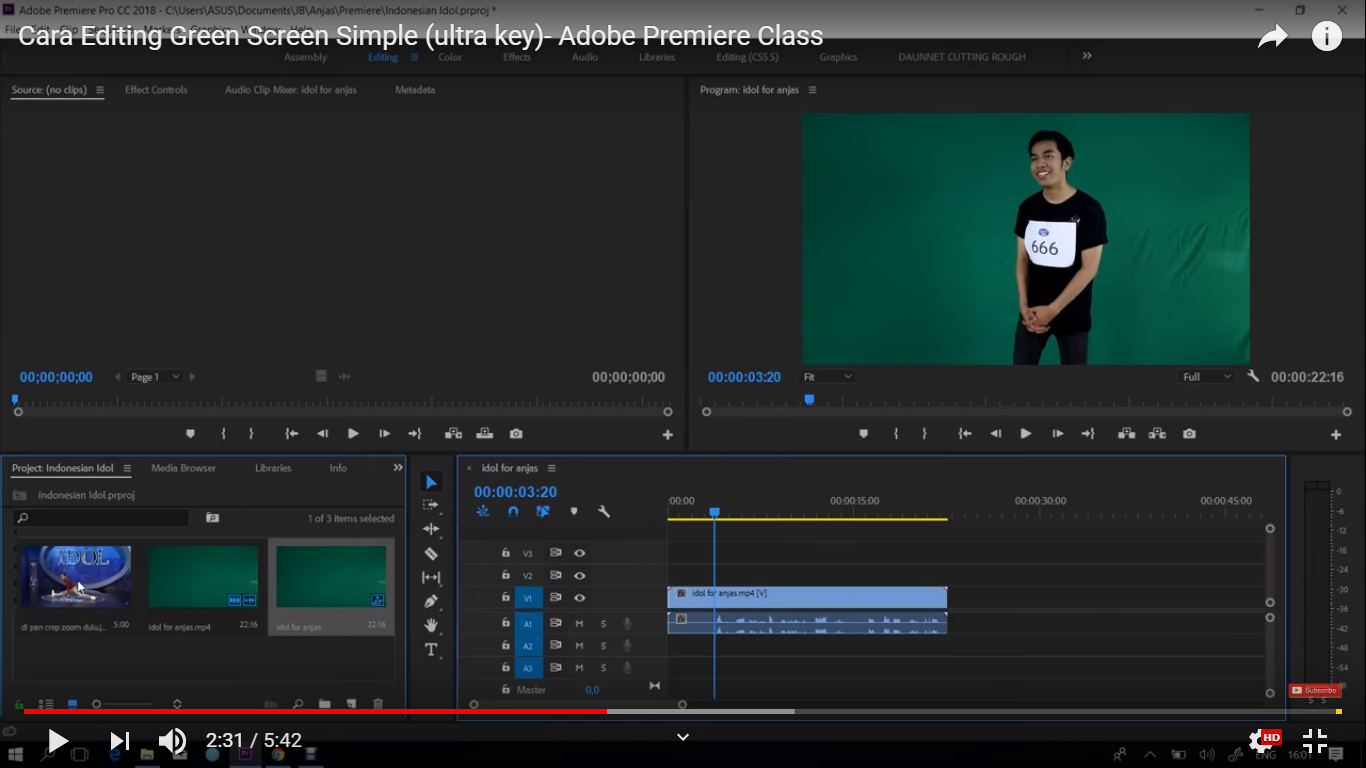The image size is (1366, 768).
Task: Expand Project panel tabs overflow chevron
Action: tap(398, 467)
